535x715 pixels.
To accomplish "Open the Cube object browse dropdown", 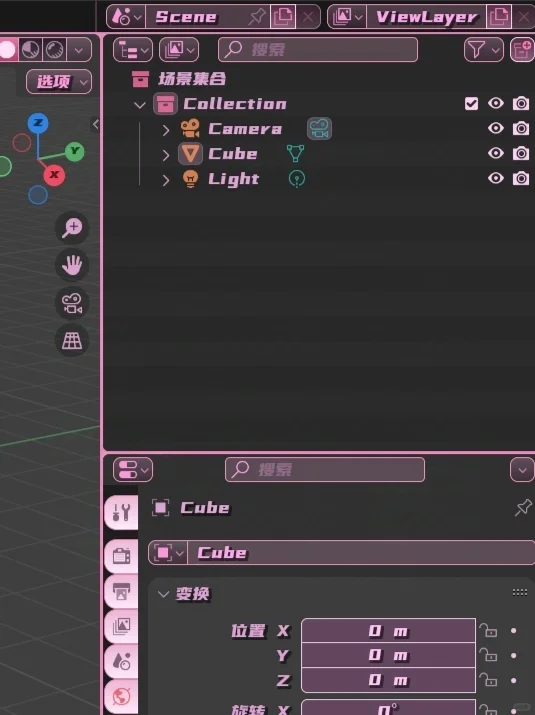I will (x=167, y=553).
